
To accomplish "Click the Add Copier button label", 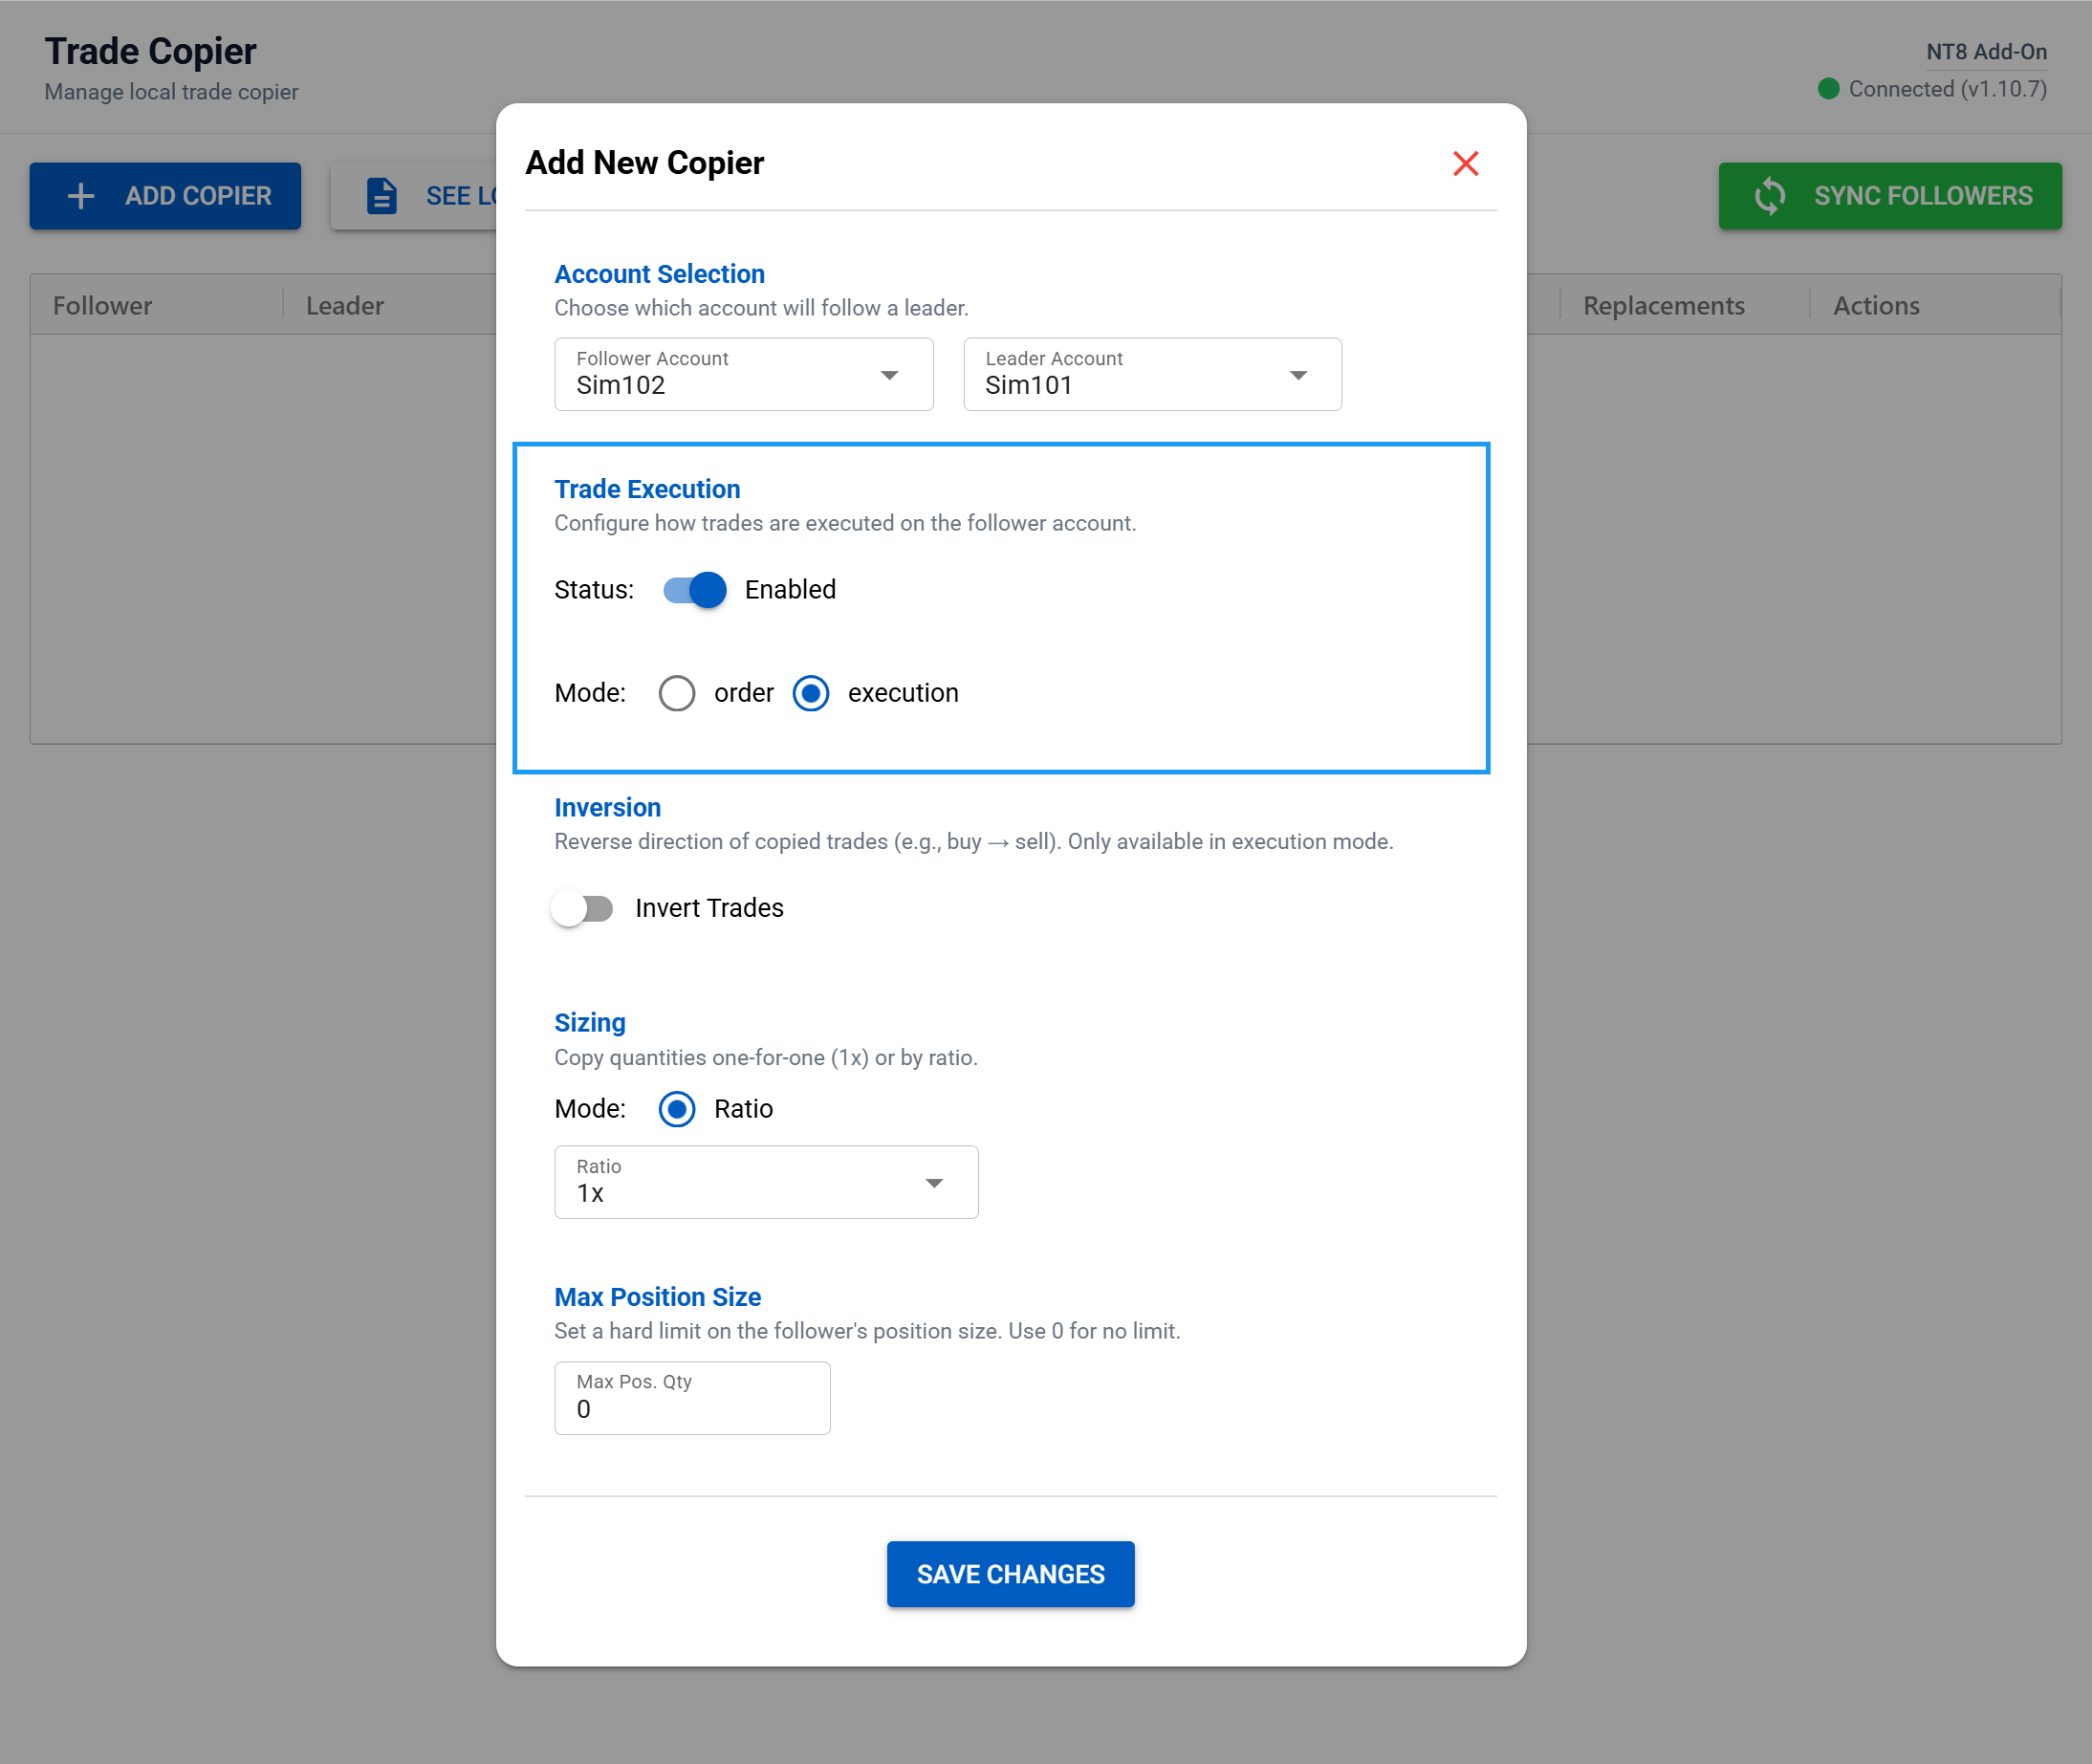I will [x=198, y=196].
